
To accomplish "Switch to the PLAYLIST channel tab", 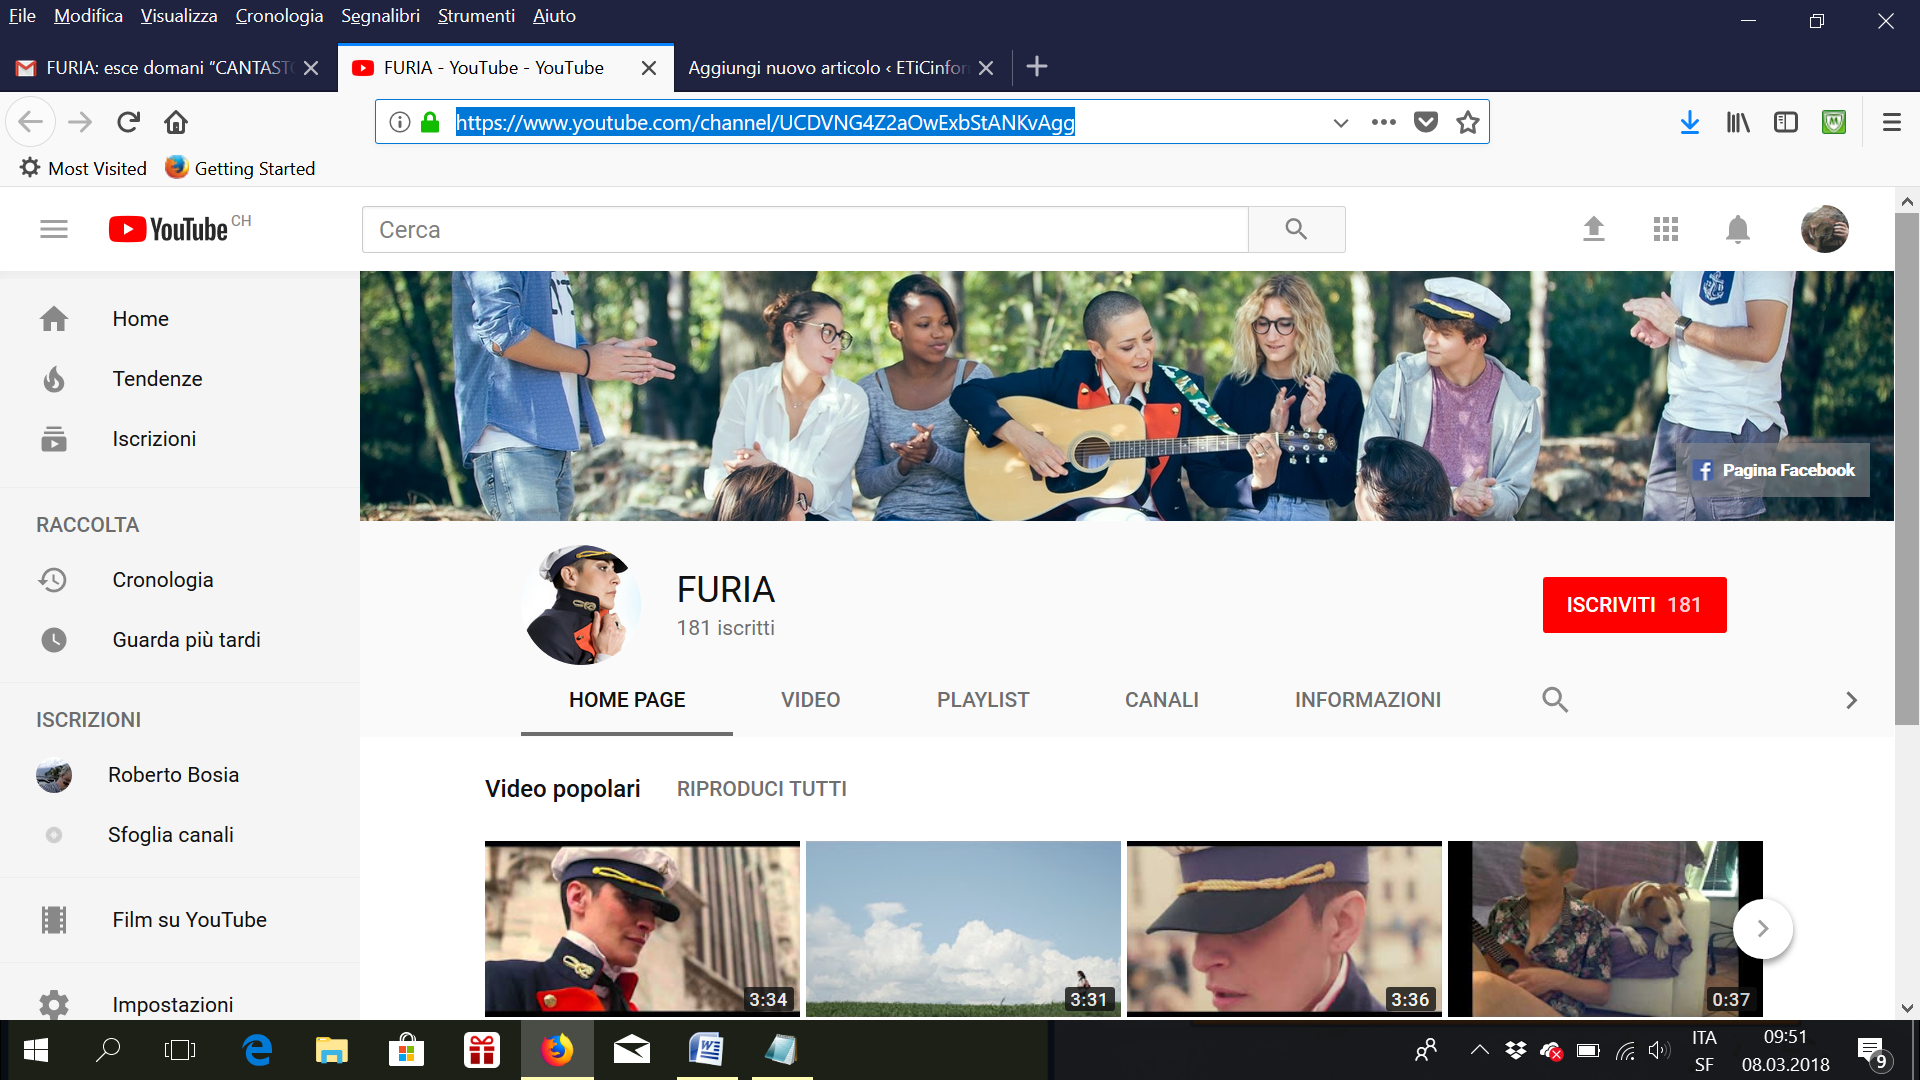I will tap(983, 700).
